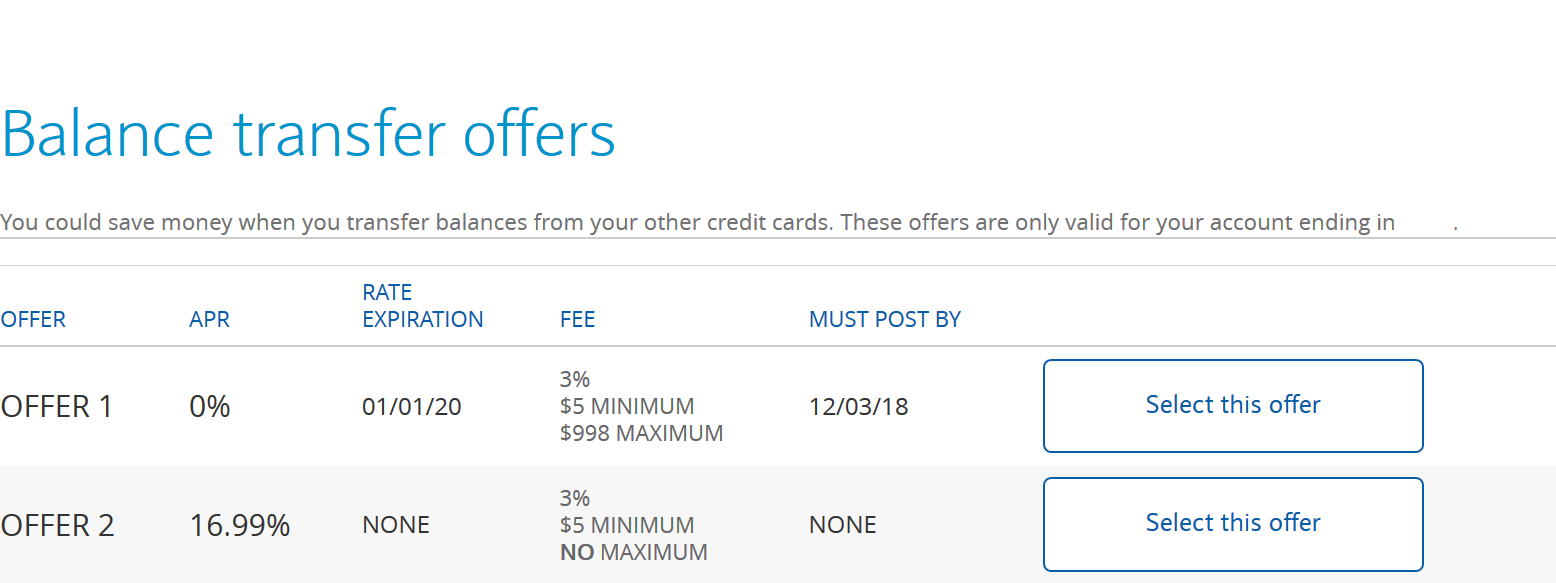1556x583 pixels.
Task: Click the OFFER 1 row label
Action: tap(57, 407)
